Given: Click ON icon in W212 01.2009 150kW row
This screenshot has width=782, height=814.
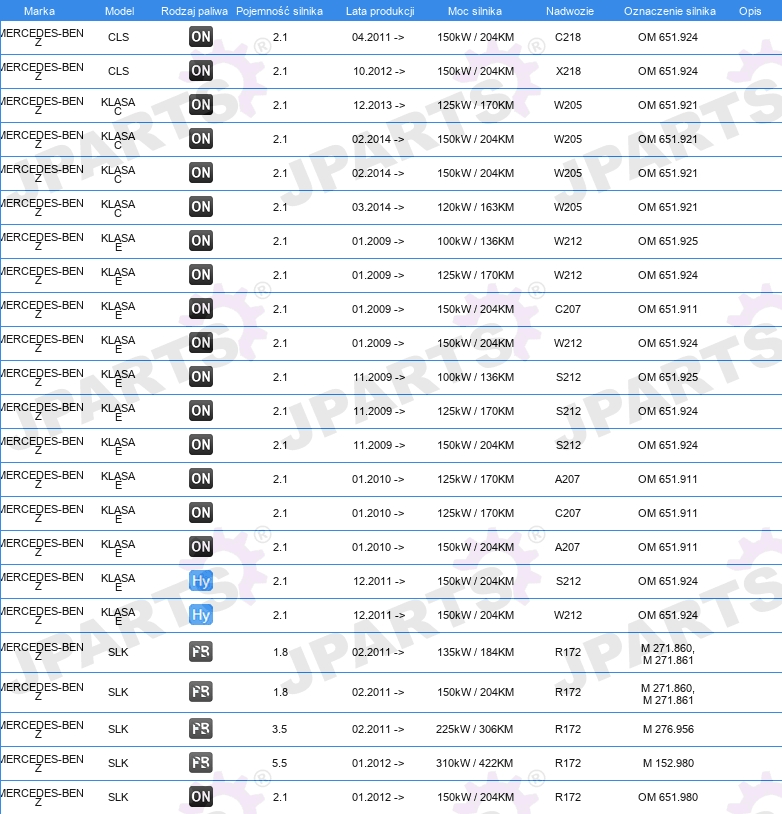Looking at the screenshot, I should click(200, 343).
